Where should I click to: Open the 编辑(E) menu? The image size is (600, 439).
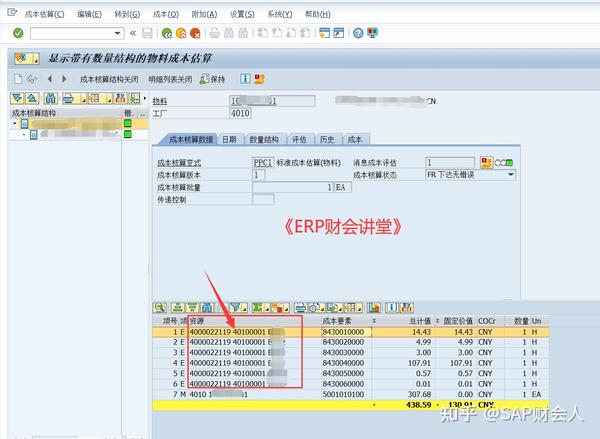coord(89,14)
